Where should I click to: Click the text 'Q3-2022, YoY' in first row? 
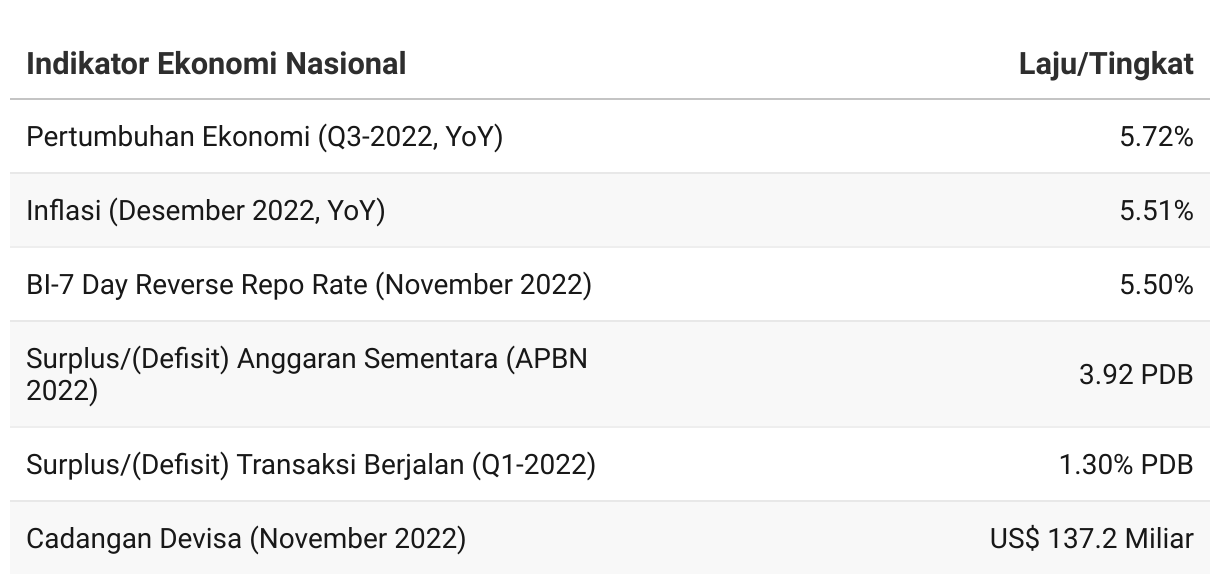click(x=410, y=137)
